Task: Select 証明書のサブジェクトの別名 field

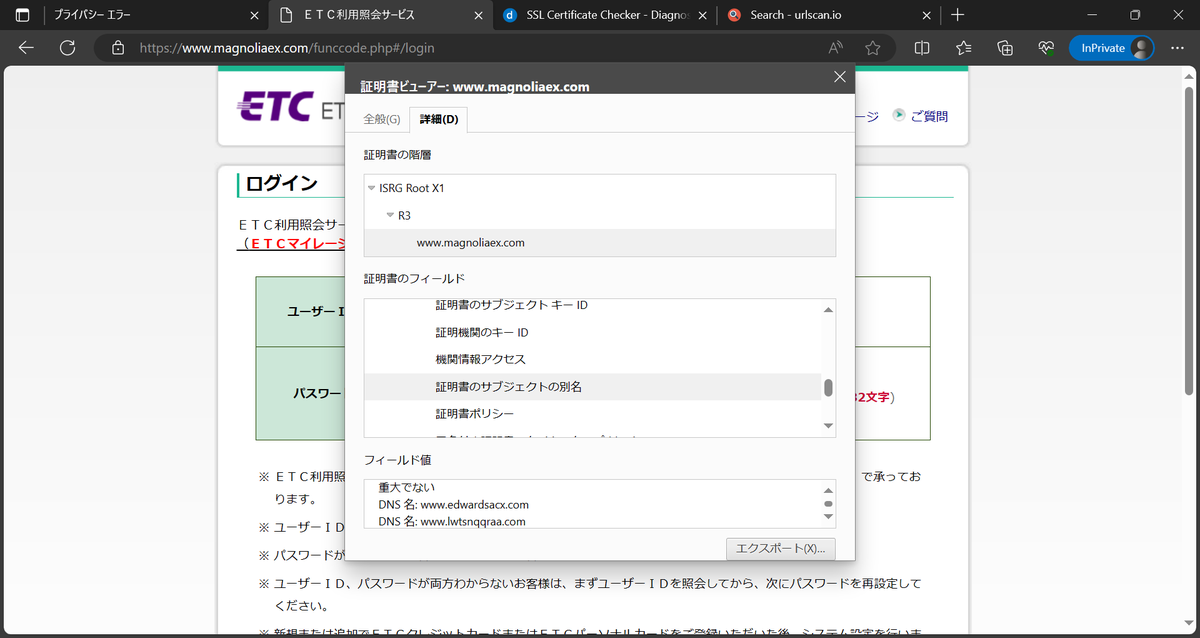Action: click(x=592, y=386)
